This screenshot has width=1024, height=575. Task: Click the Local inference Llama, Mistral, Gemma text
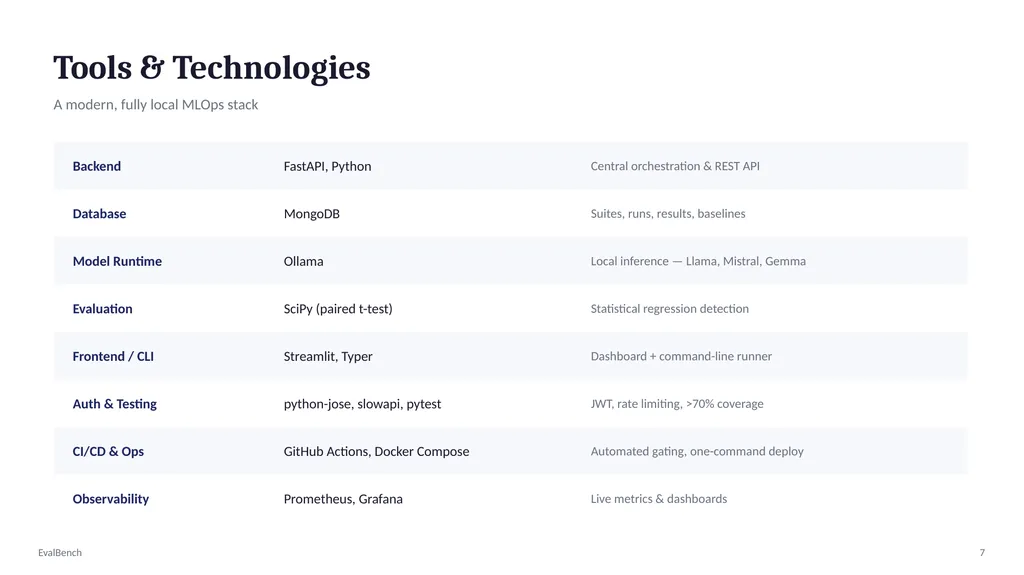(x=697, y=261)
